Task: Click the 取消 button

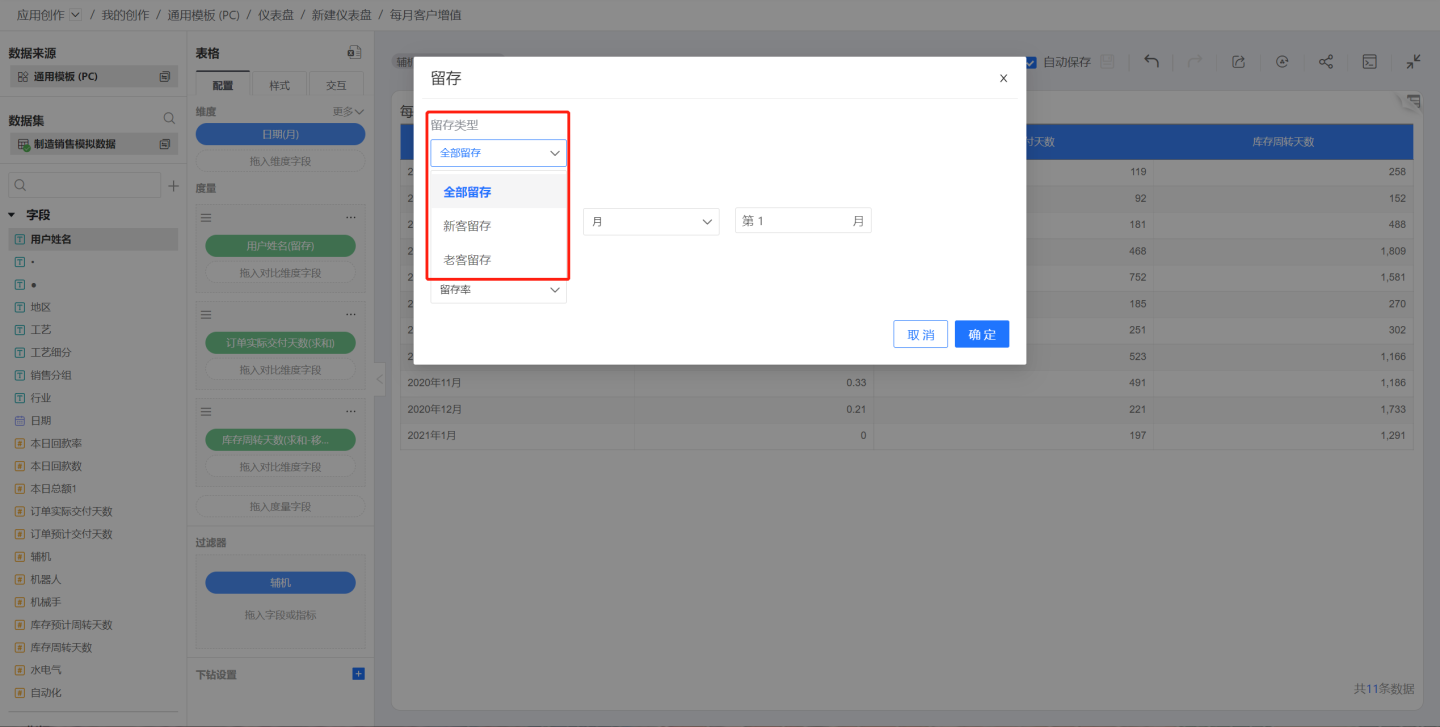Action: click(920, 334)
